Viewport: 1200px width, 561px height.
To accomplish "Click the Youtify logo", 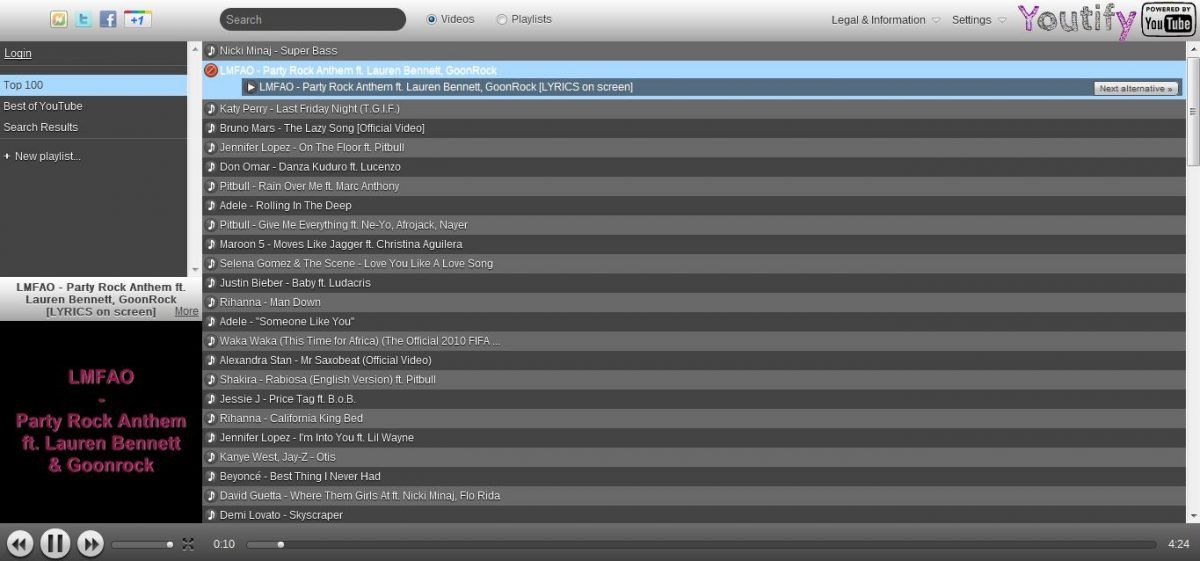I will tap(1077, 20).
